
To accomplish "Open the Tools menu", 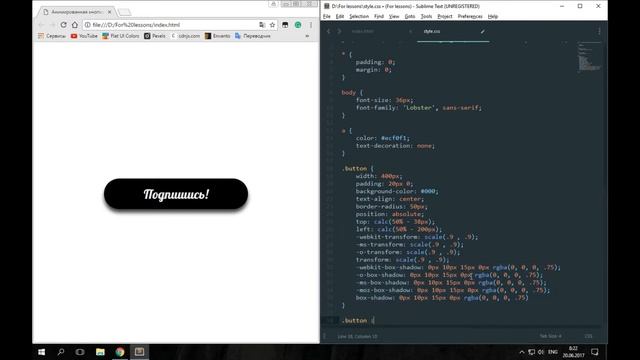I will tap(426, 16).
